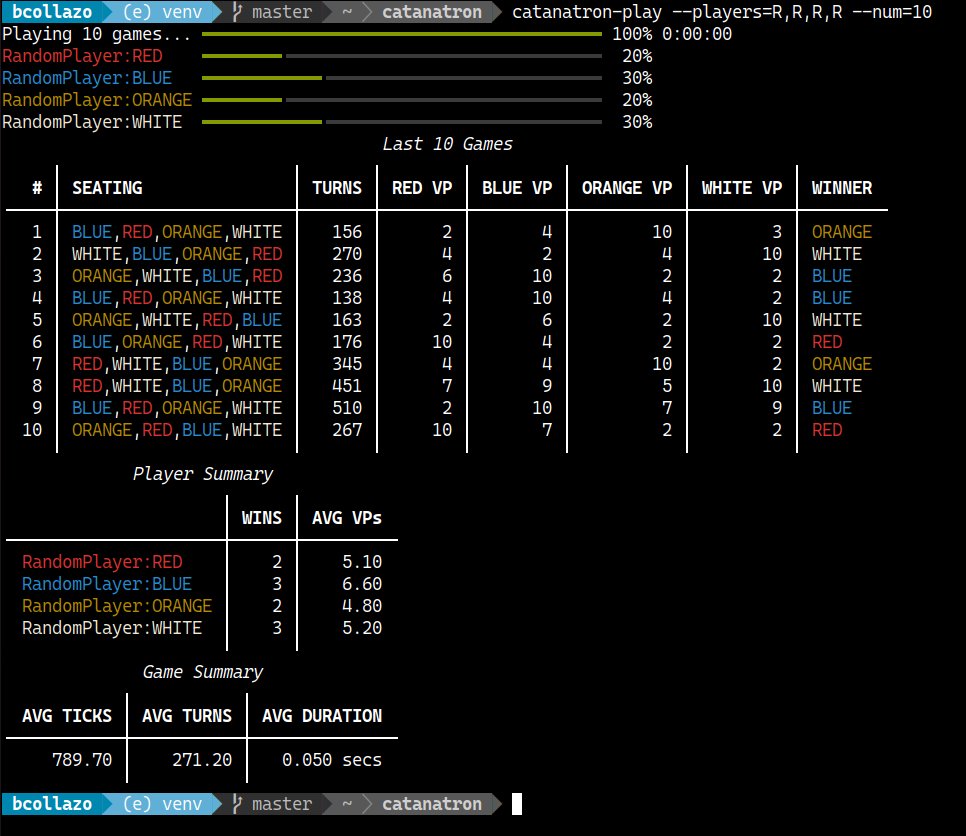Screen dimensions: 966x836
Task: Click 'catanatron' directory in top prompt
Action: [x=432, y=12]
